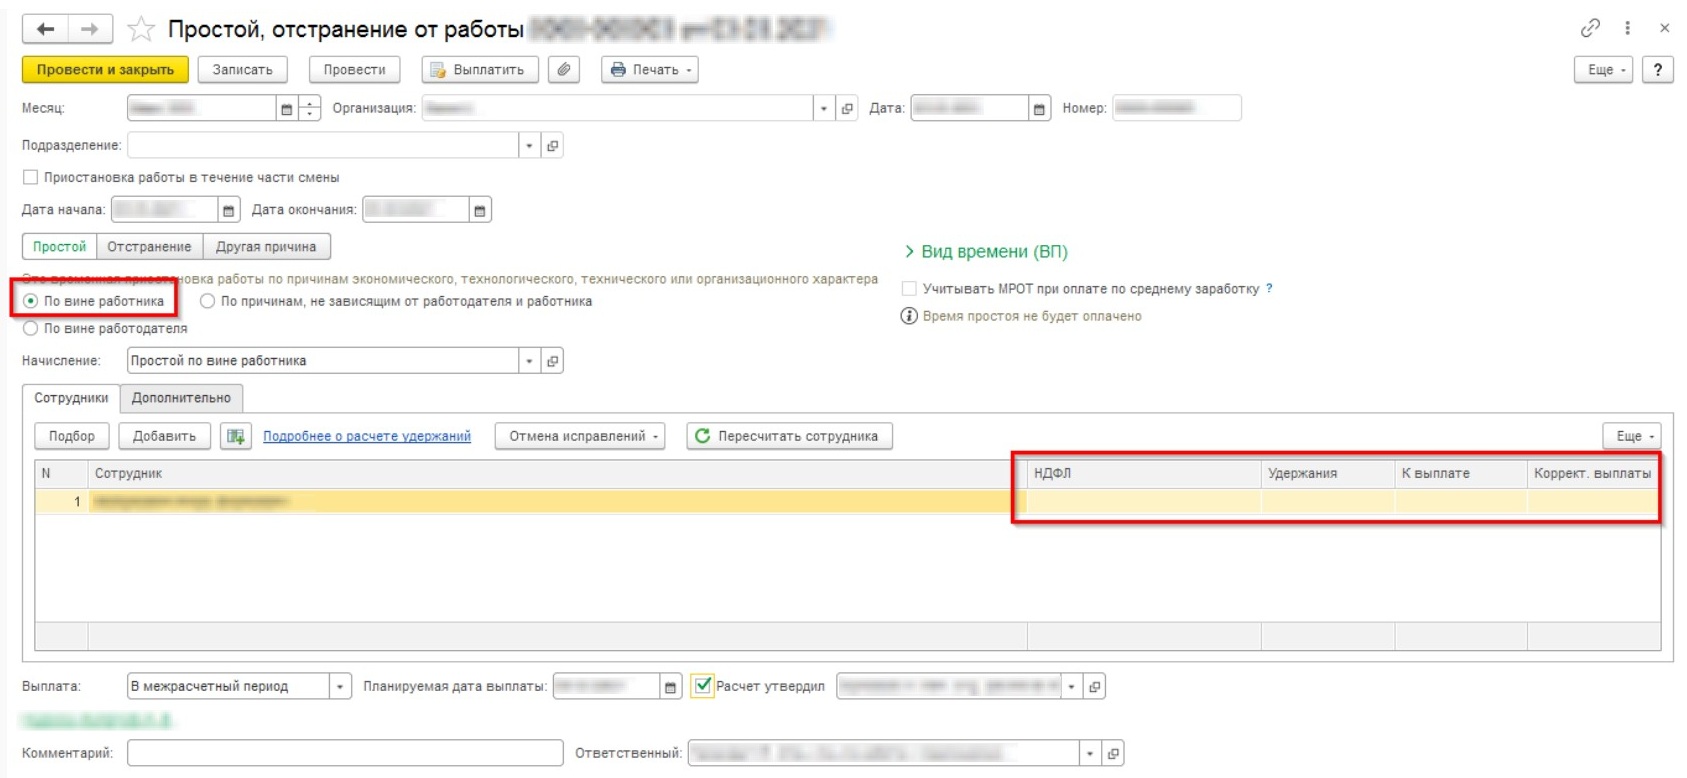1687x778 pixels.
Task: Click the Добавить button
Action: pyautogui.click(x=164, y=436)
